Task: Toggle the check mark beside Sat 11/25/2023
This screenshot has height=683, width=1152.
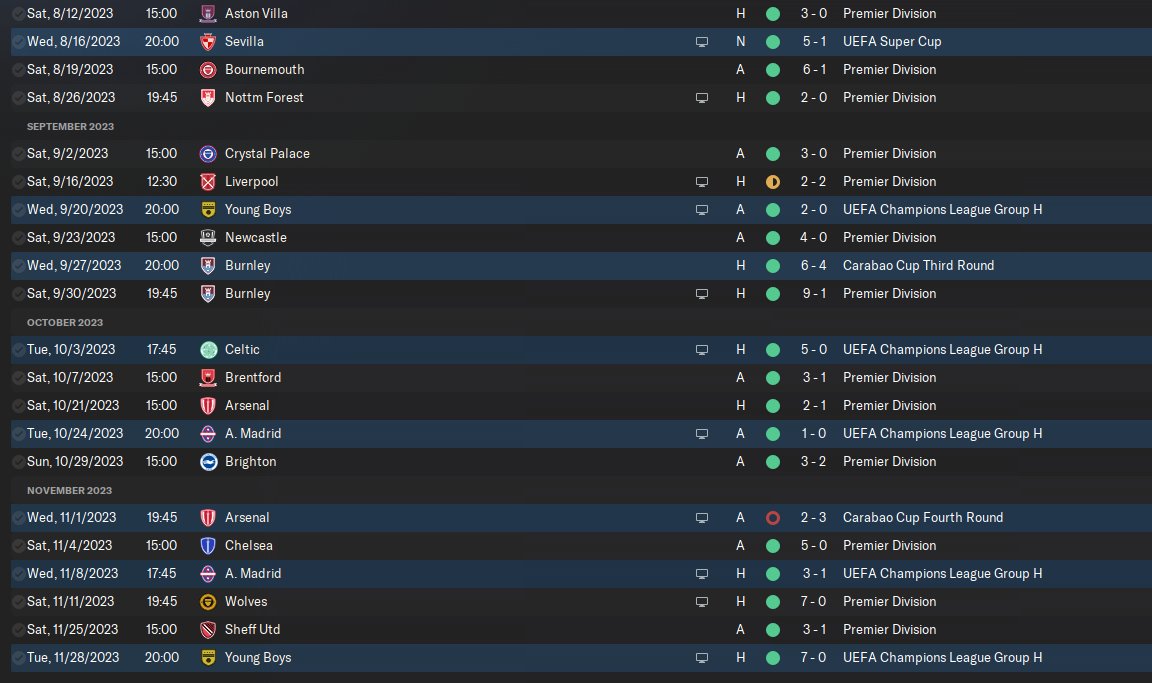Action: pos(18,630)
